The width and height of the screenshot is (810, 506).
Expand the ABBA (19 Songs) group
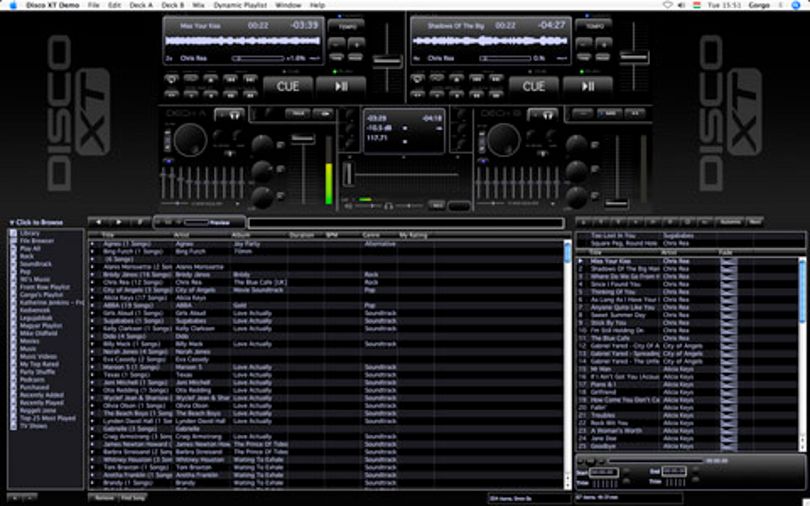[x=92, y=306]
